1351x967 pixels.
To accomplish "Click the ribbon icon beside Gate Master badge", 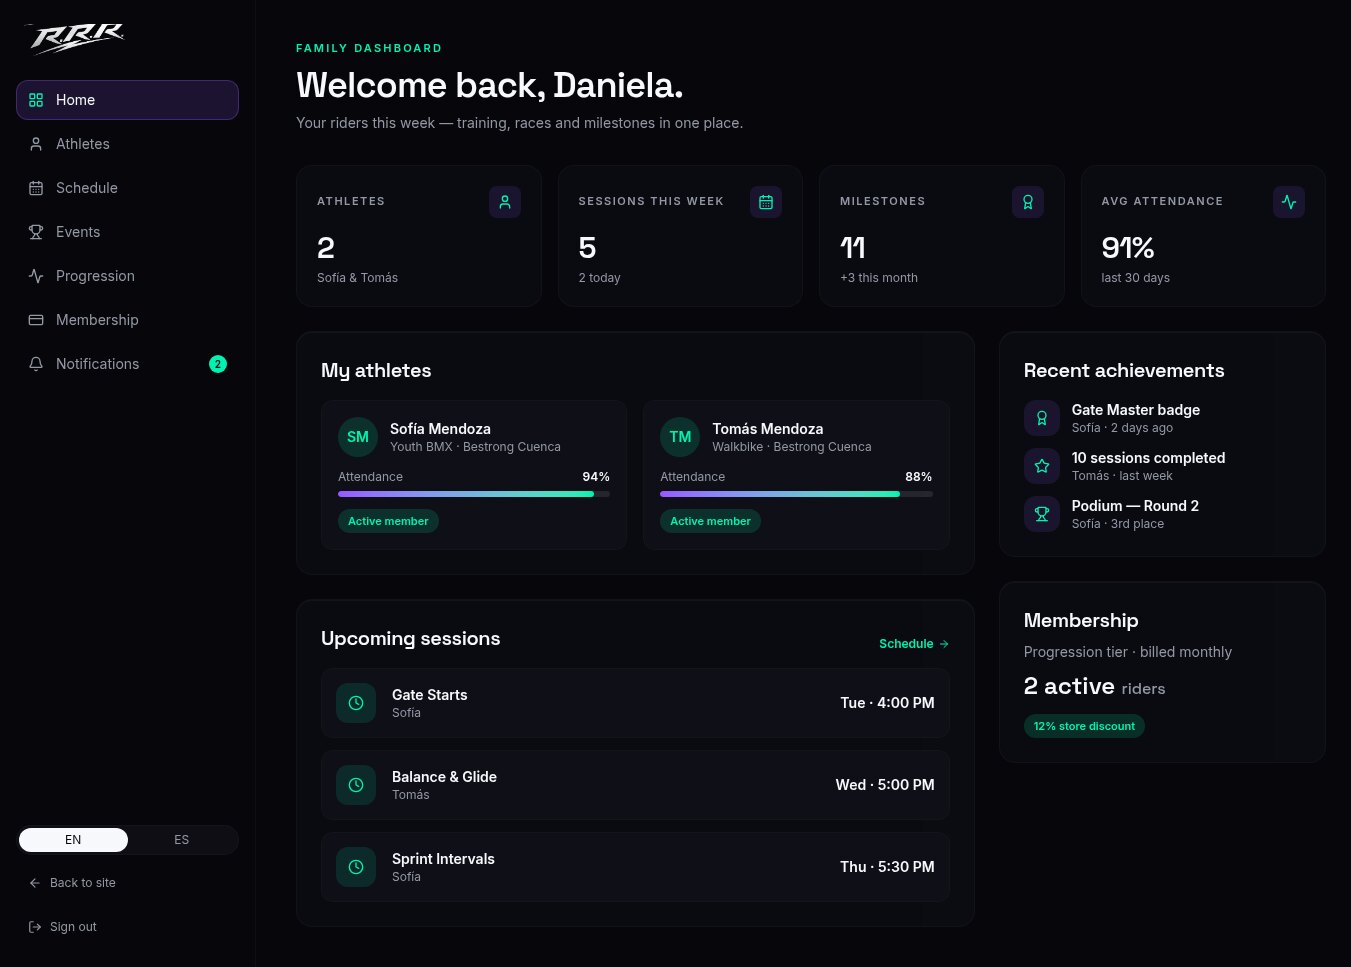I will 1042,418.
